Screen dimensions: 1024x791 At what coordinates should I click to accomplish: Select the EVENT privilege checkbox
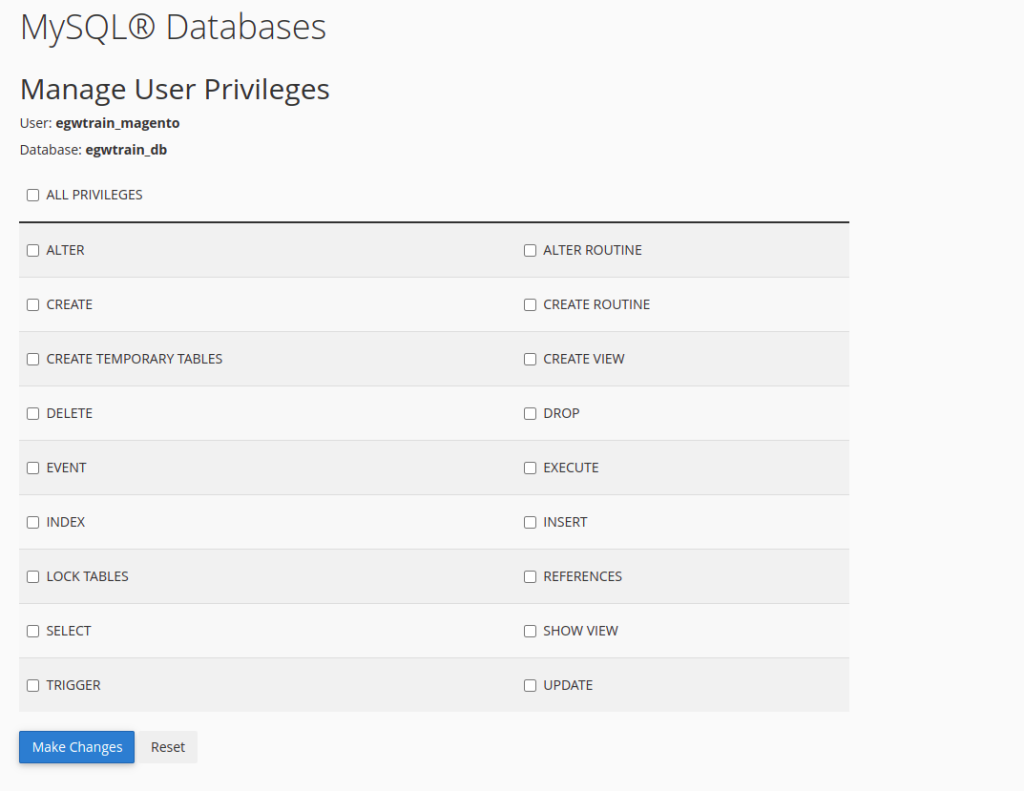click(33, 468)
